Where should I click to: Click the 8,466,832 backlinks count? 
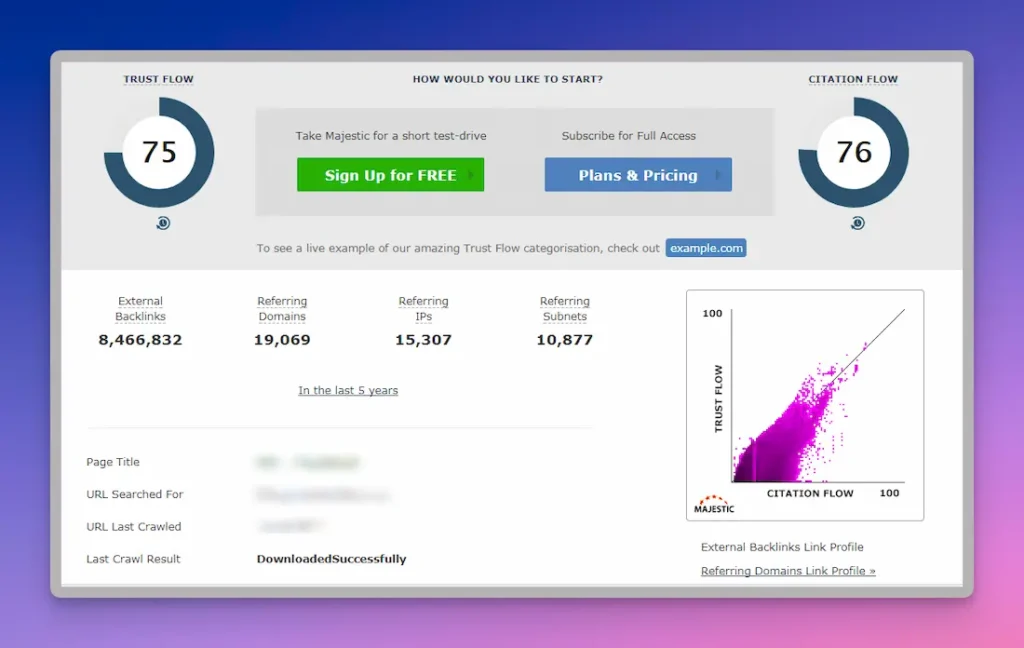click(140, 340)
